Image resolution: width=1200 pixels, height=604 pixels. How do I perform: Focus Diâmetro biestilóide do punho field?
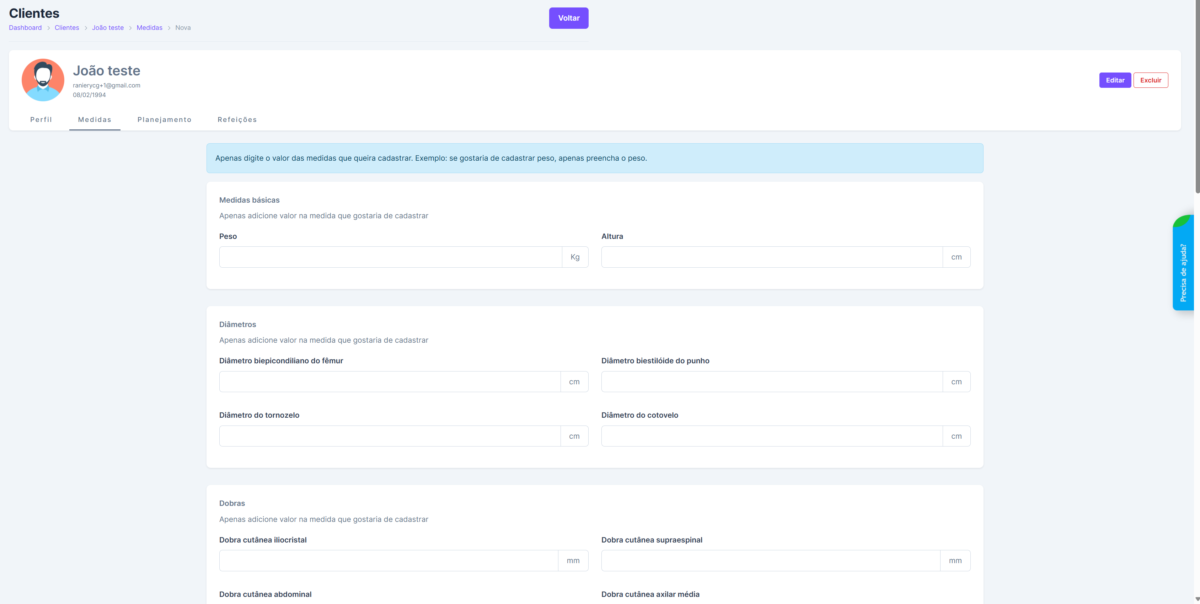(x=771, y=382)
